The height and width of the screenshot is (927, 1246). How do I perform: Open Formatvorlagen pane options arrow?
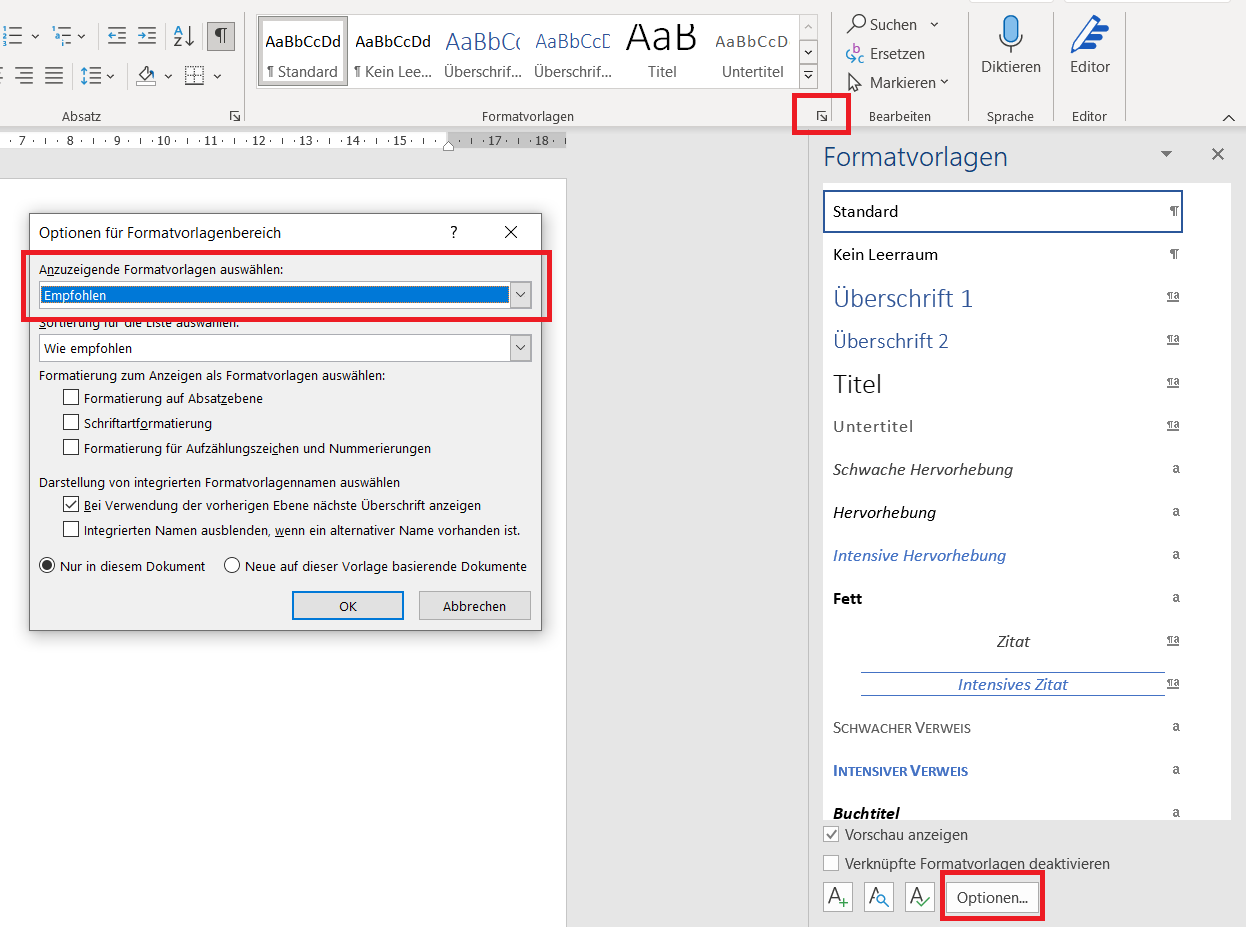tap(1166, 154)
